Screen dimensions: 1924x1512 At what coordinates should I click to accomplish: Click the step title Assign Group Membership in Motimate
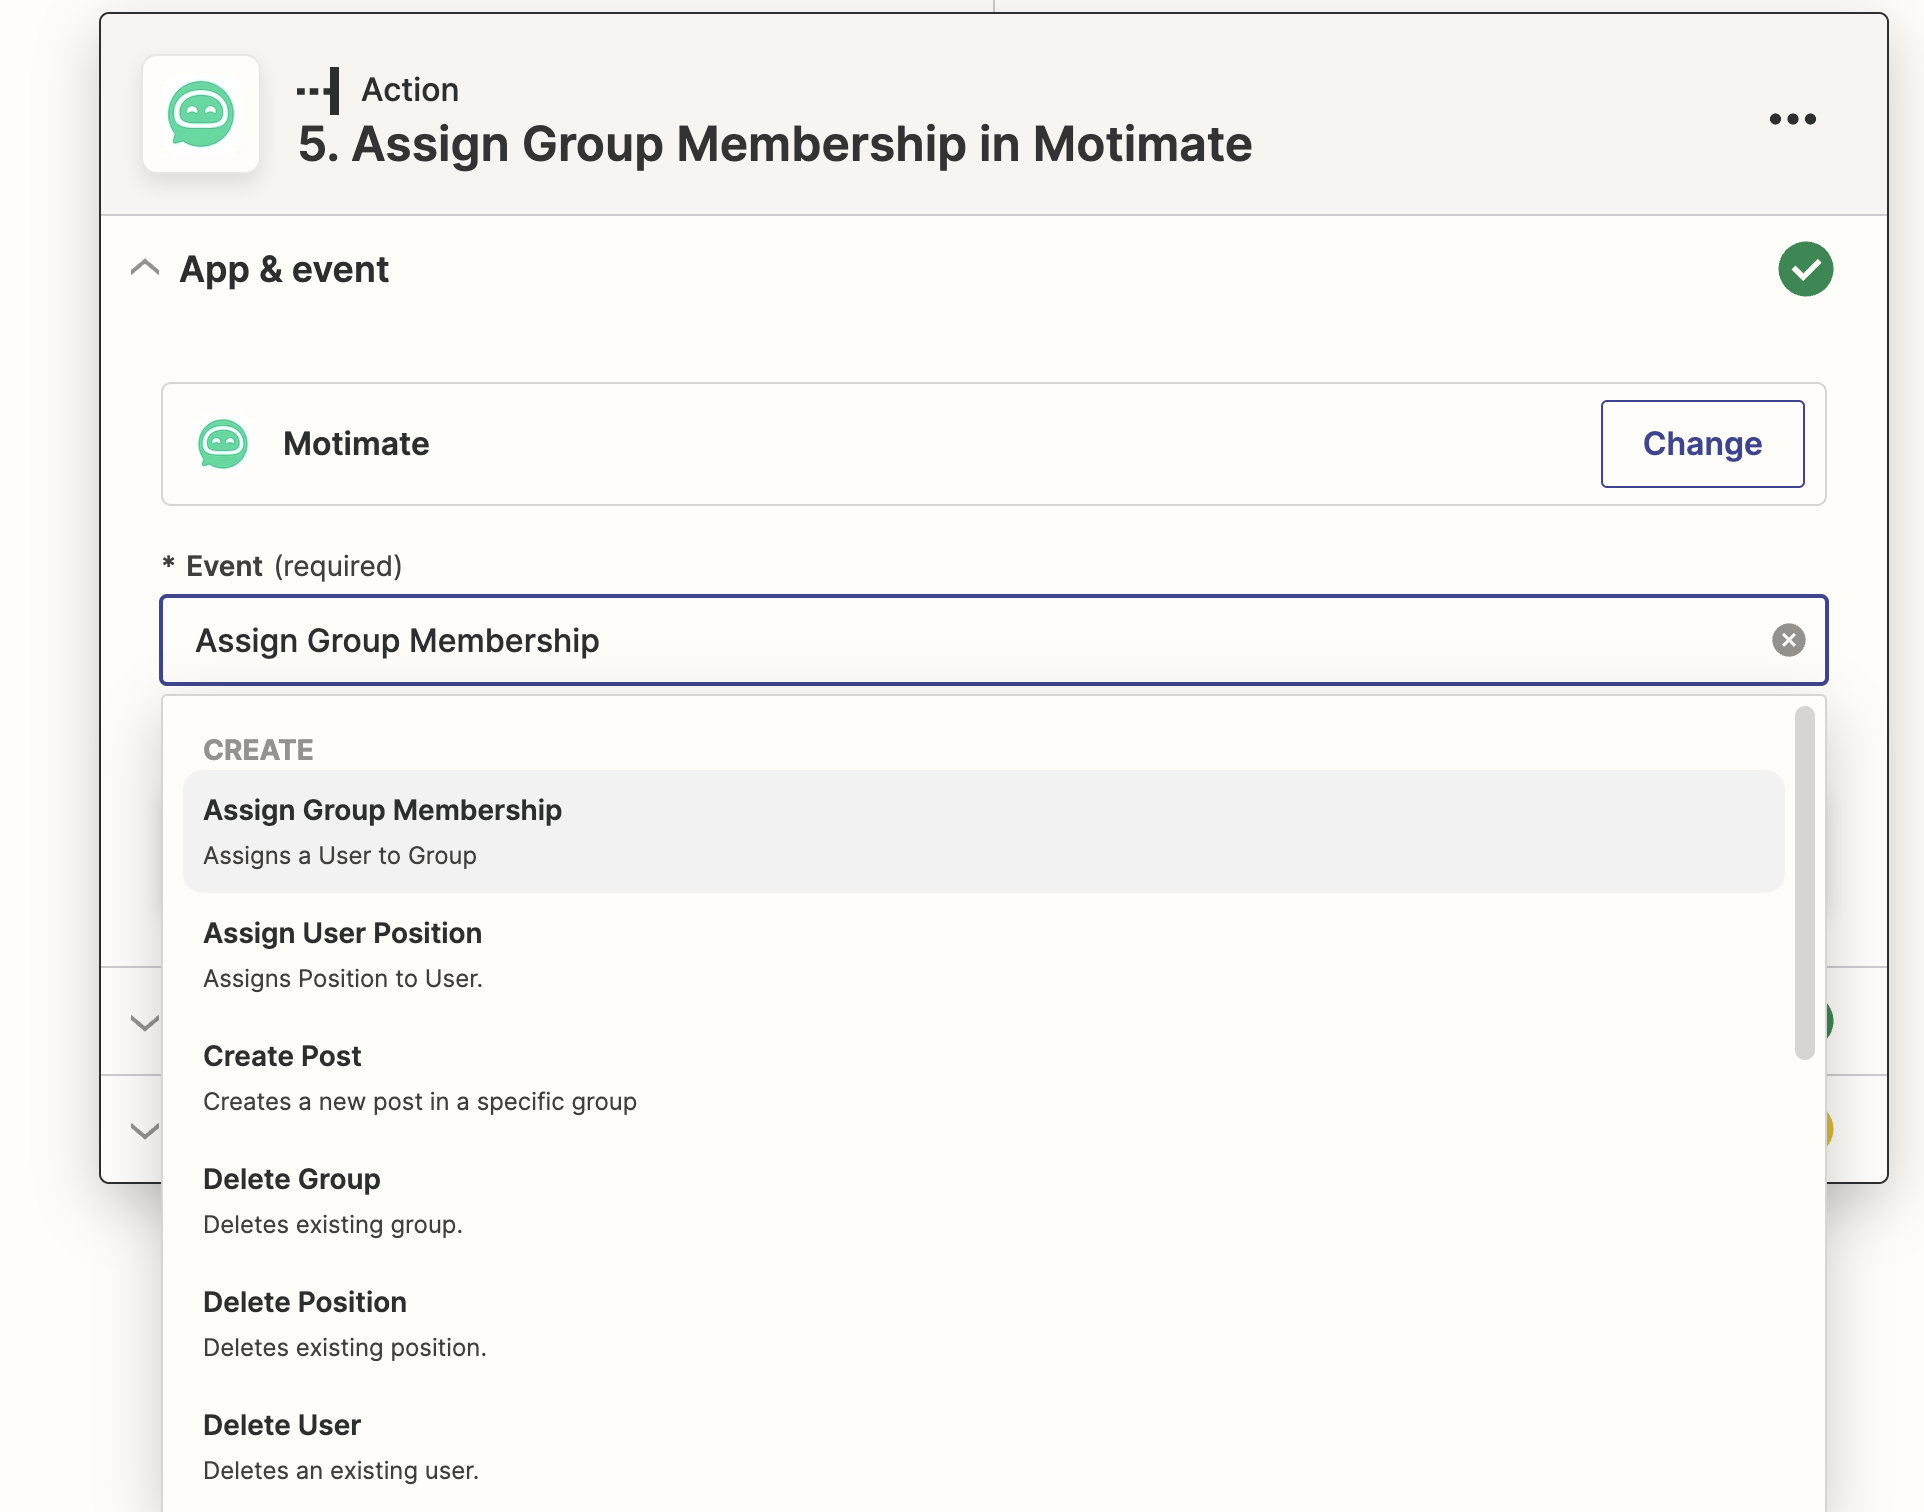click(775, 144)
